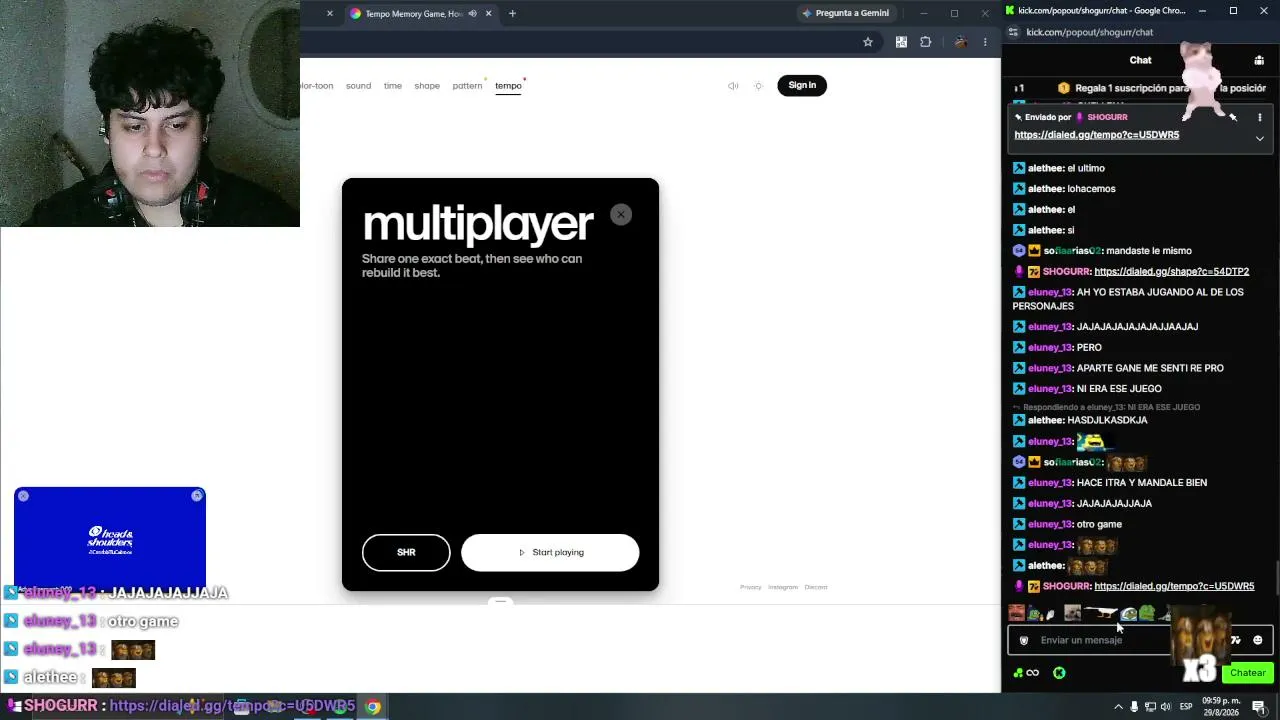1280x720 pixels.
Task: Open the pinned message three-dot menu
Action: (1260, 118)
